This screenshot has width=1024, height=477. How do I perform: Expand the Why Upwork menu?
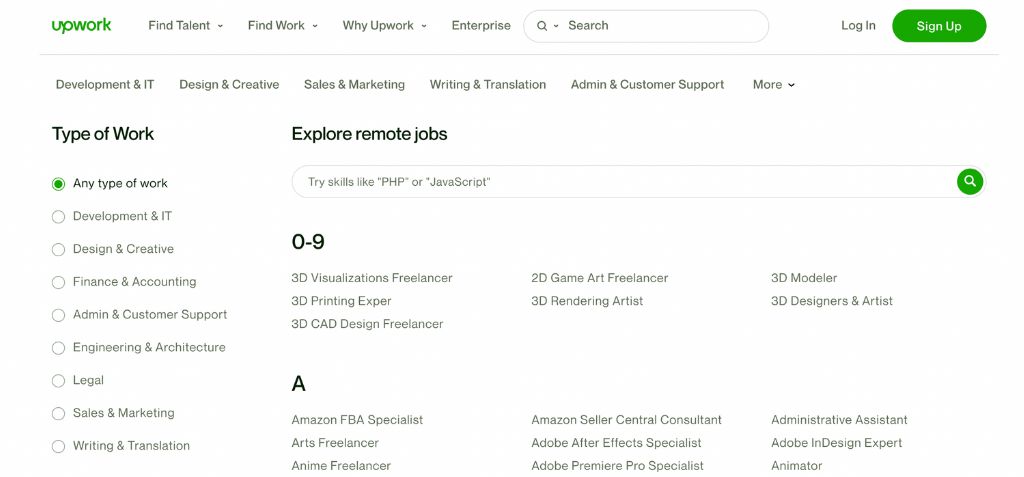click(384, 26)
